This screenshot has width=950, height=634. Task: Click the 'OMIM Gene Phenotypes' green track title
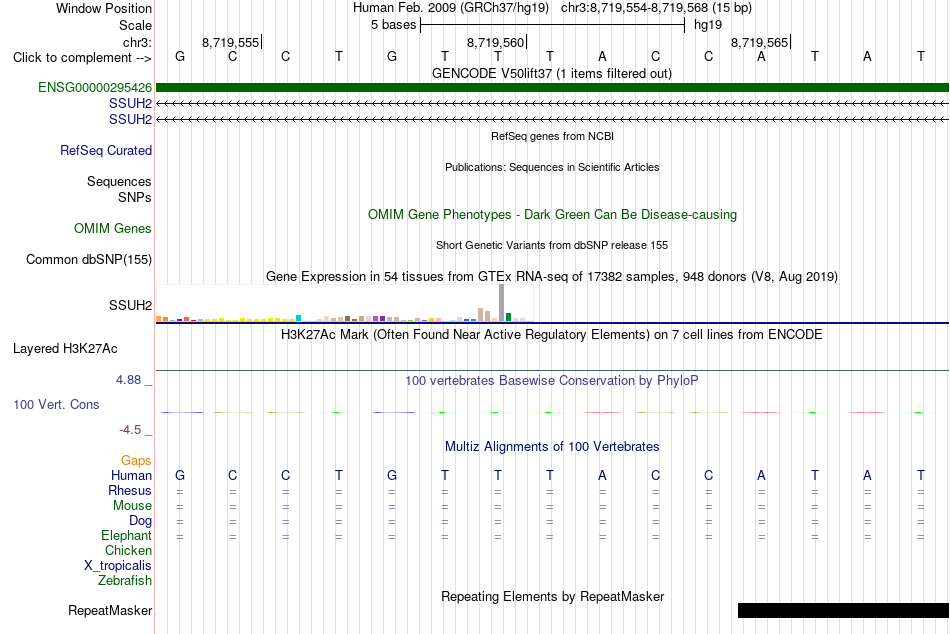pyautogui.click(x=553, y=215)
